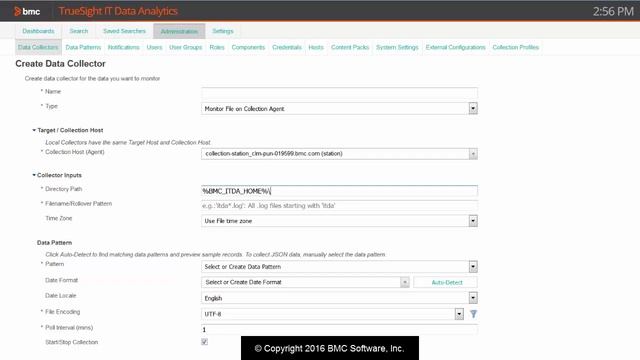The image size is (640, 360).
Task: Open the Search tab
Action: [79, 31]
